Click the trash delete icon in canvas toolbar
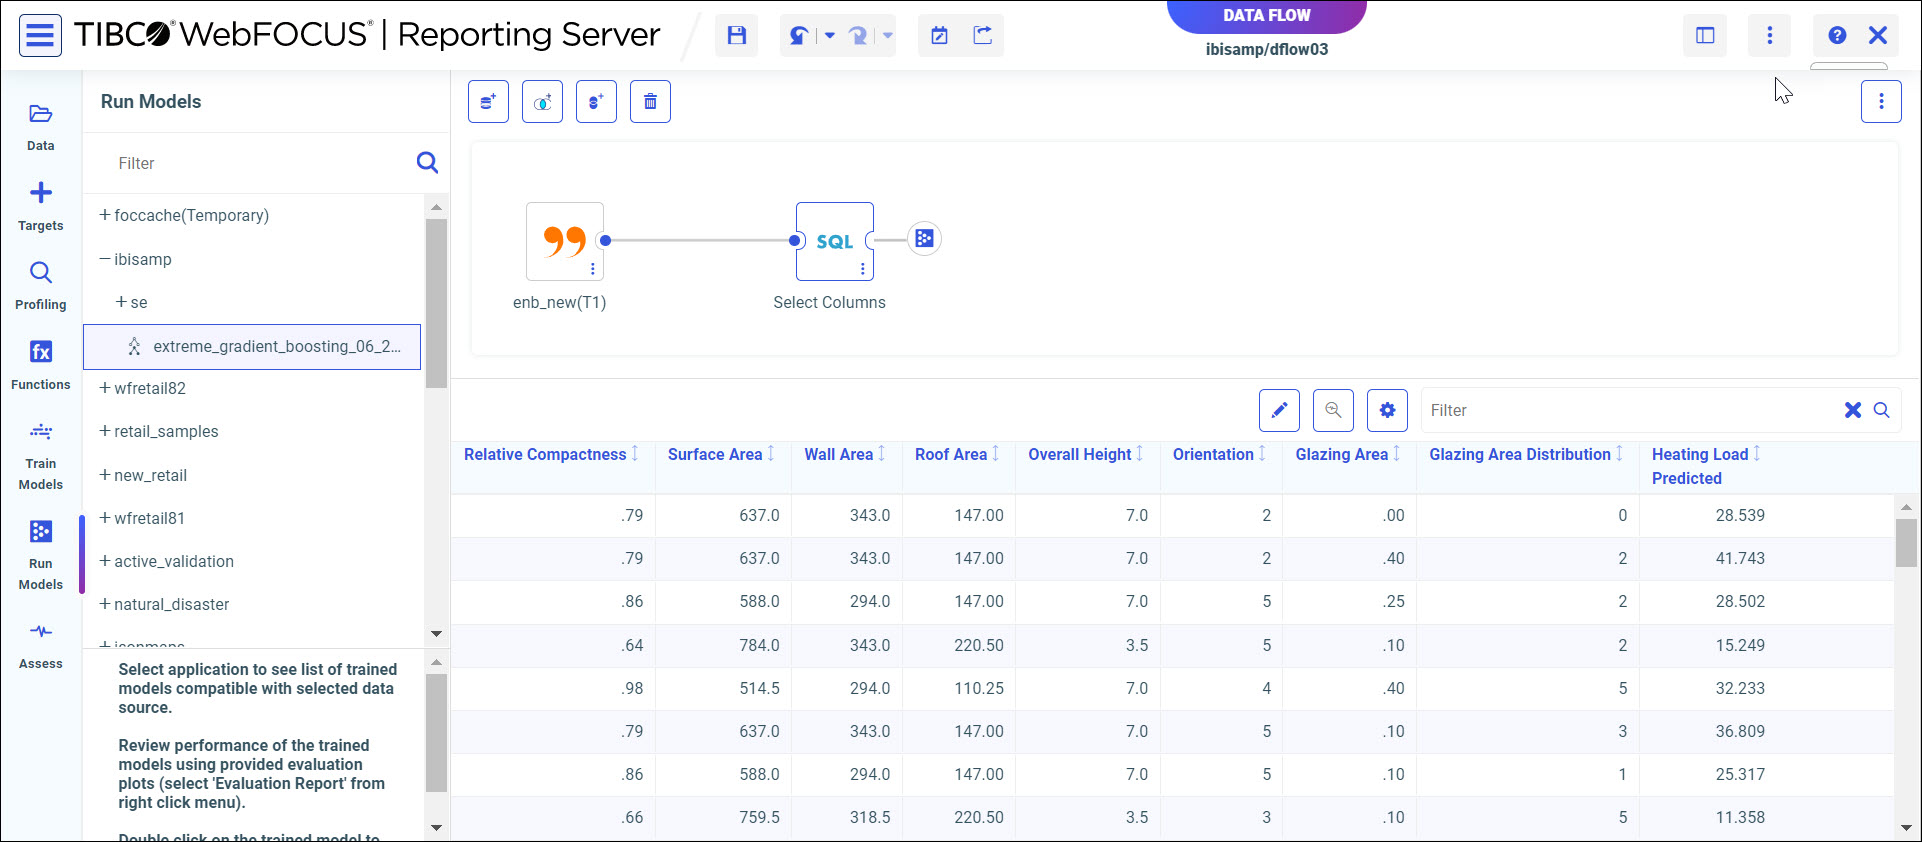The image size is (1922, 842). (650, 102)
